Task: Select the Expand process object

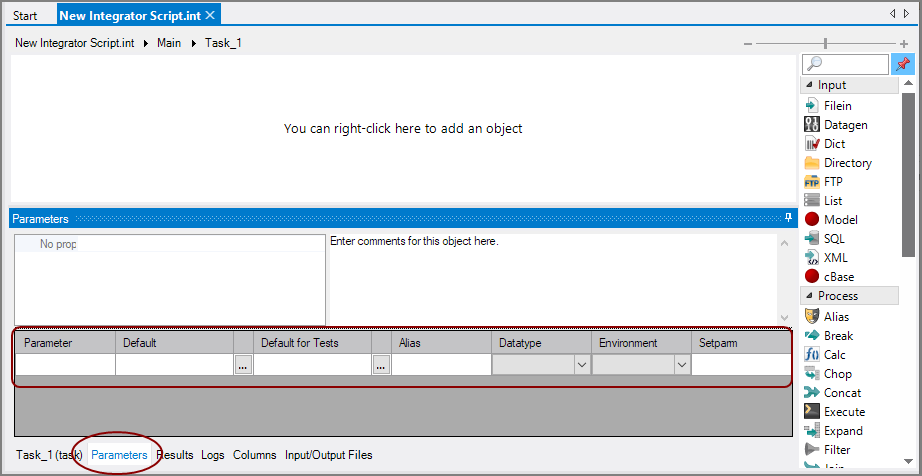Action: point(833,431)
